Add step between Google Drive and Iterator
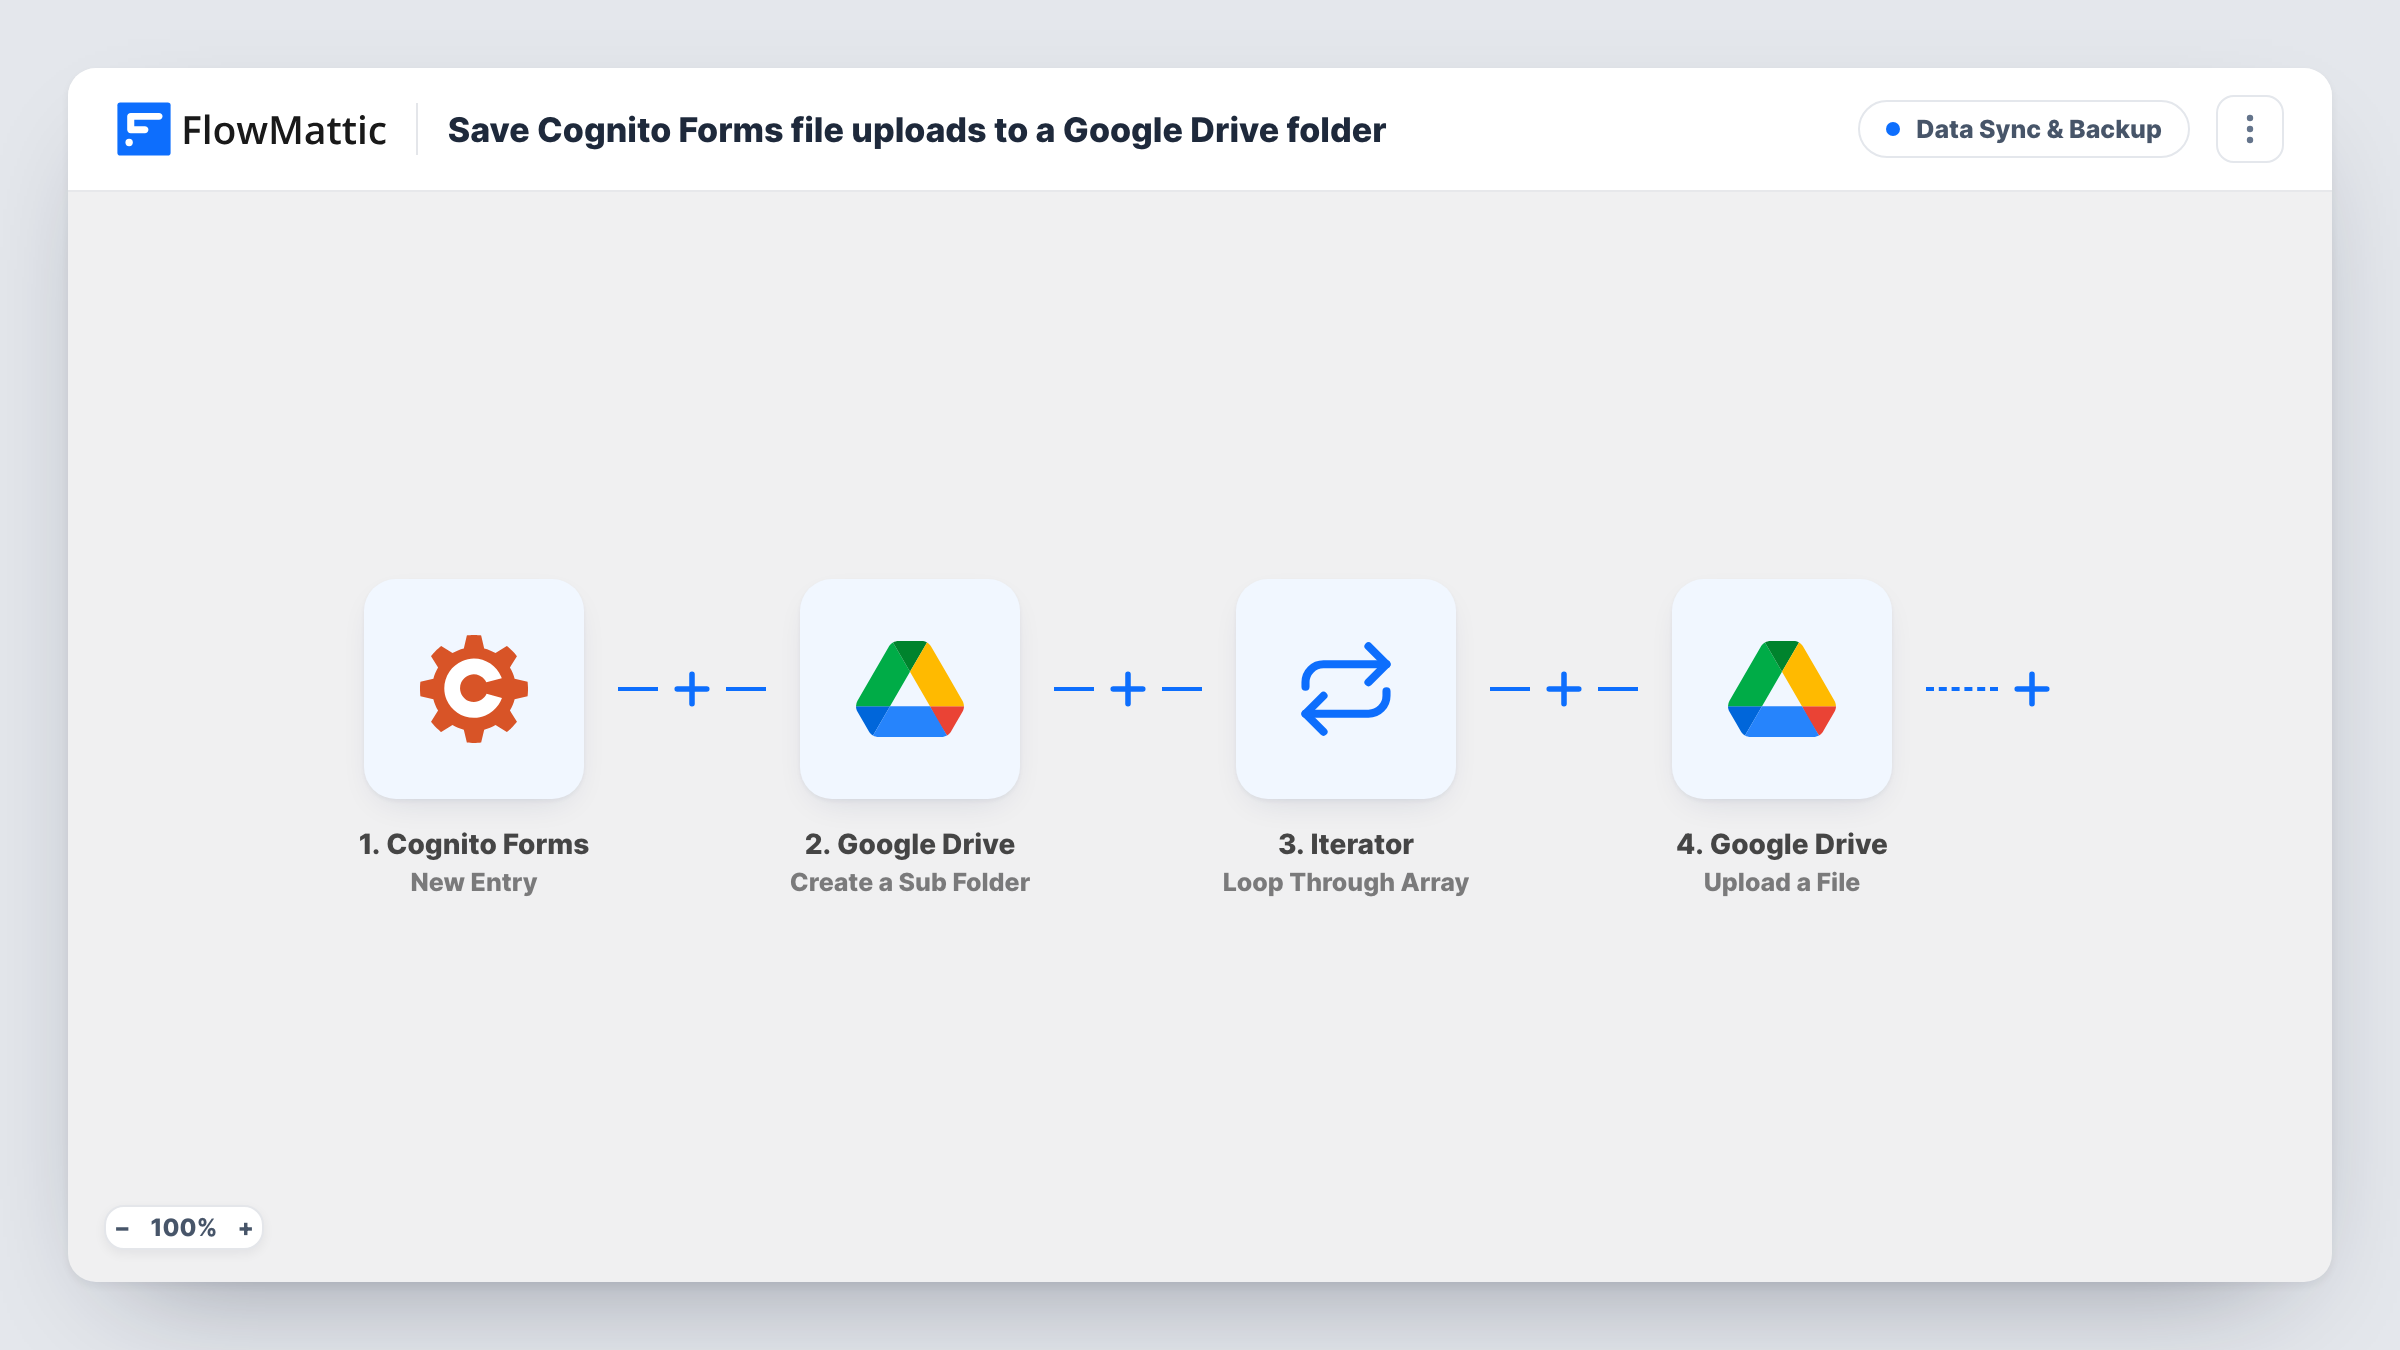 click(1128, 689)
